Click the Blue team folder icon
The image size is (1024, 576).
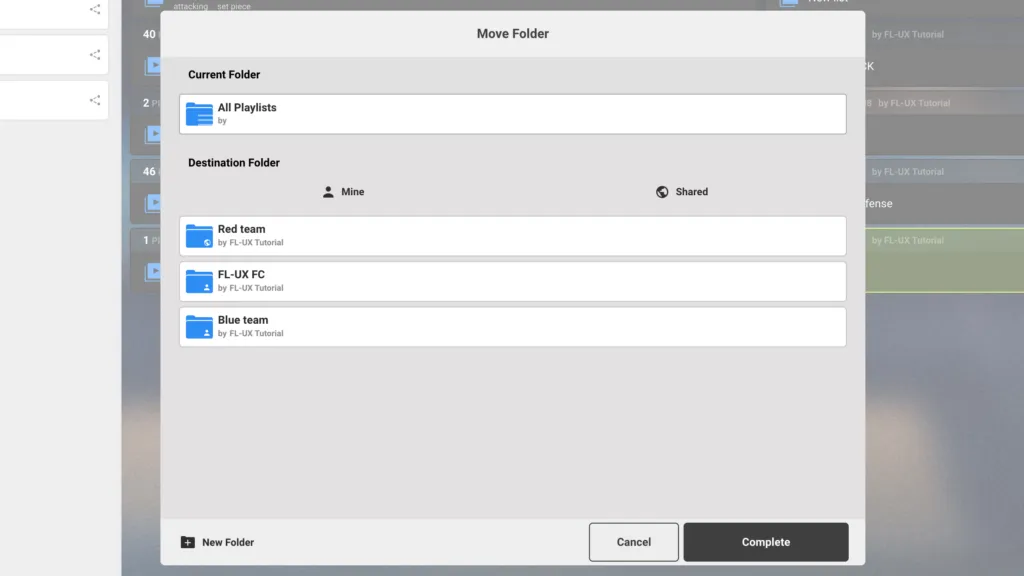[x=199, y=327]
